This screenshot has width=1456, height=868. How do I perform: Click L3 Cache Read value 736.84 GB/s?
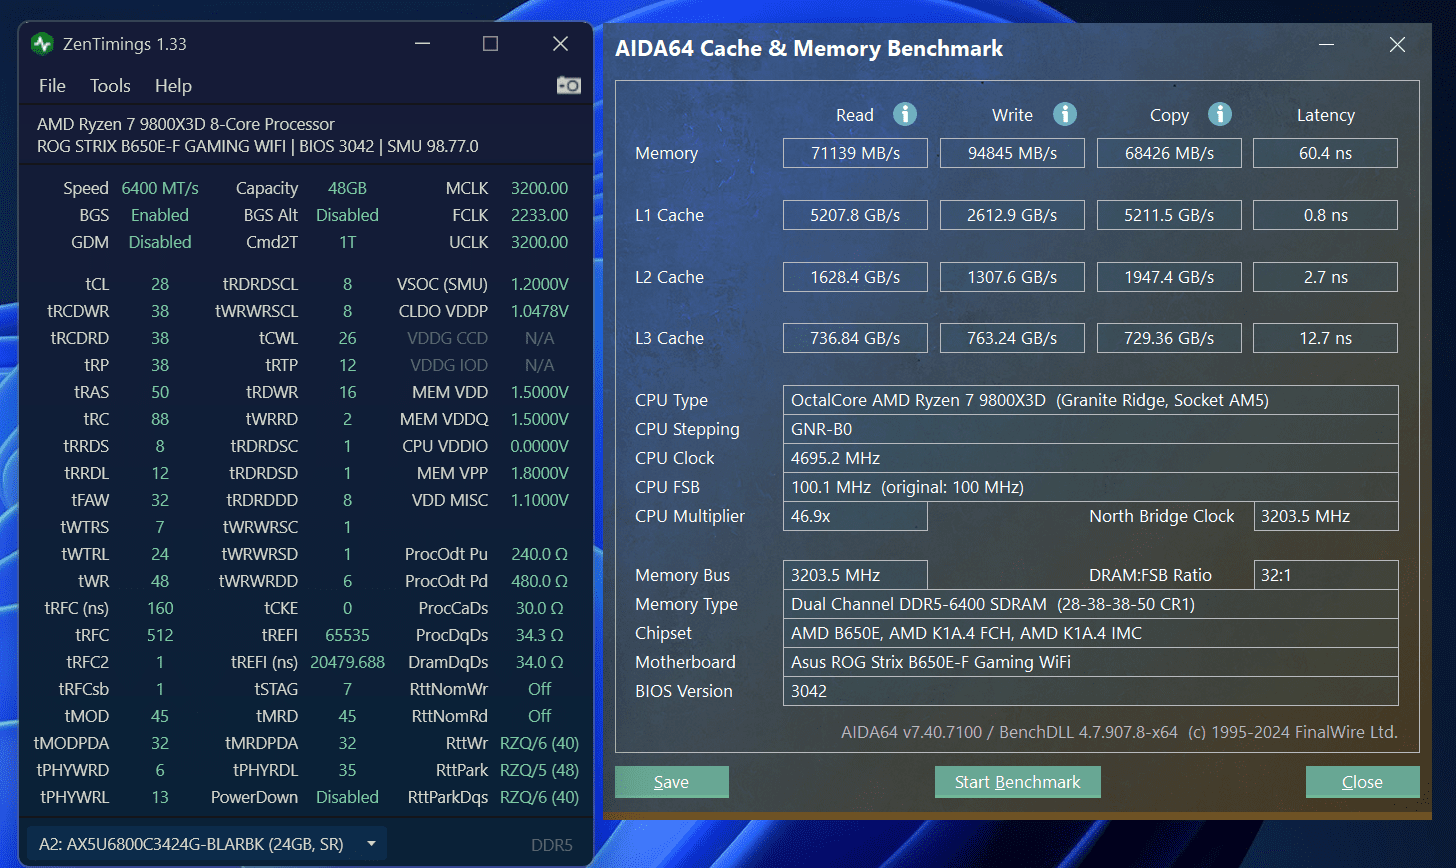coord(855,338)
